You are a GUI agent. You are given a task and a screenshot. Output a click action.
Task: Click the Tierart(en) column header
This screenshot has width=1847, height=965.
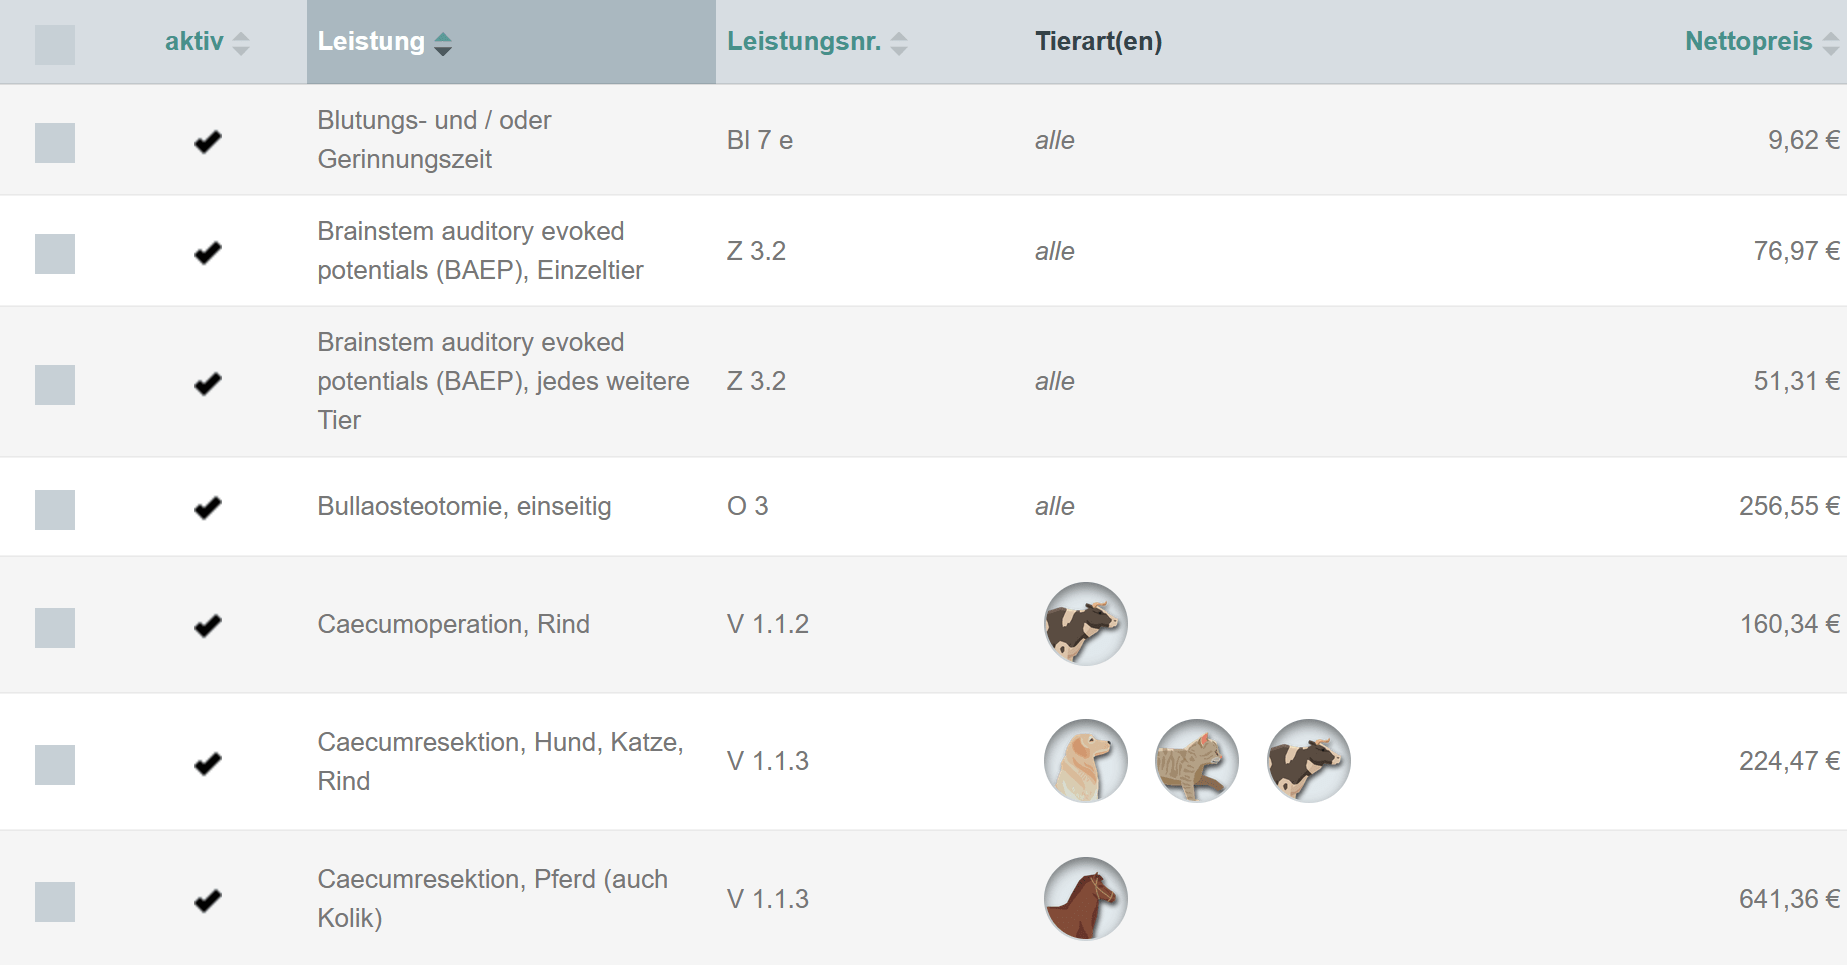click(1098, 42)
